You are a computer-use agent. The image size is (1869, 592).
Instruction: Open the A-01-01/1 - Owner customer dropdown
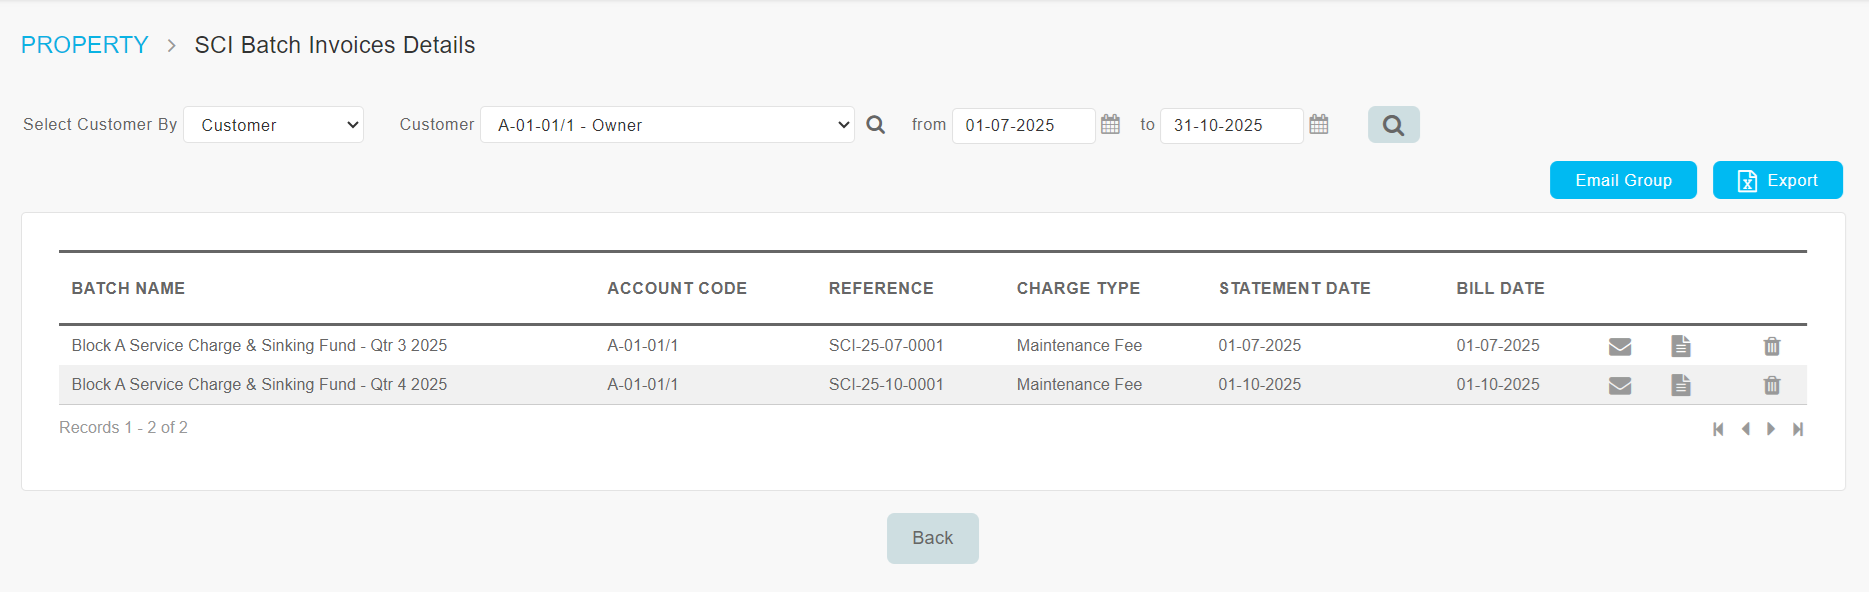667,125
